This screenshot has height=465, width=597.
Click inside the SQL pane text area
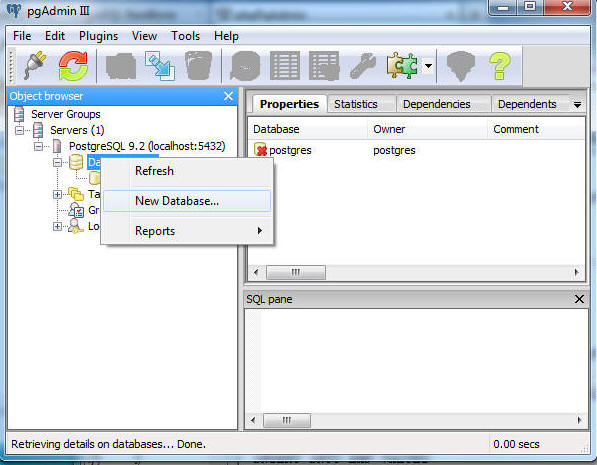click(x=416, y=361)
